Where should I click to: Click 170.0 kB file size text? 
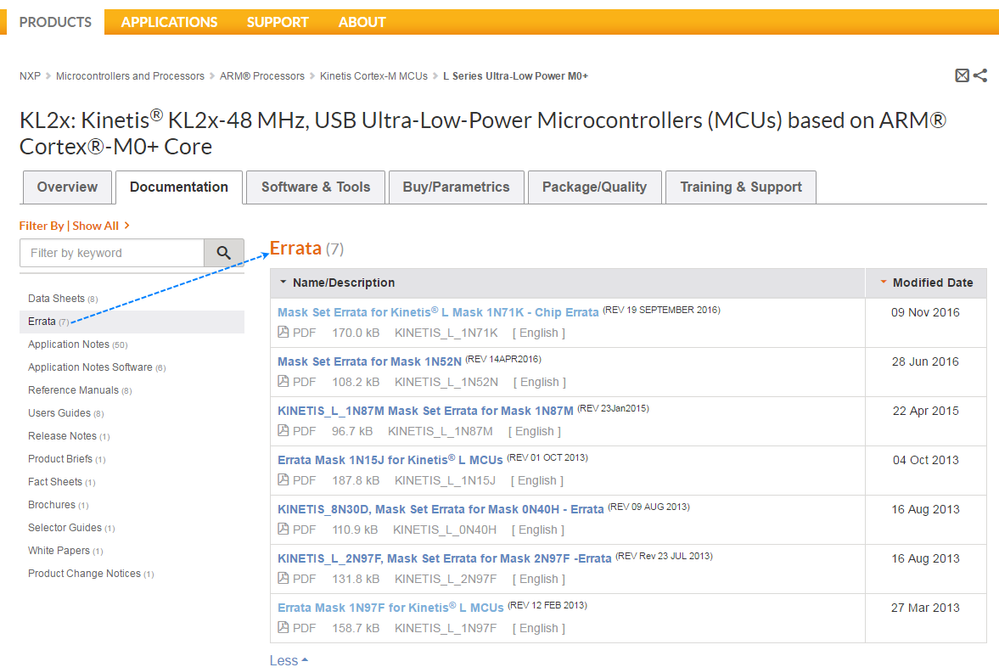pyautogui.click(x=356, y=332)
